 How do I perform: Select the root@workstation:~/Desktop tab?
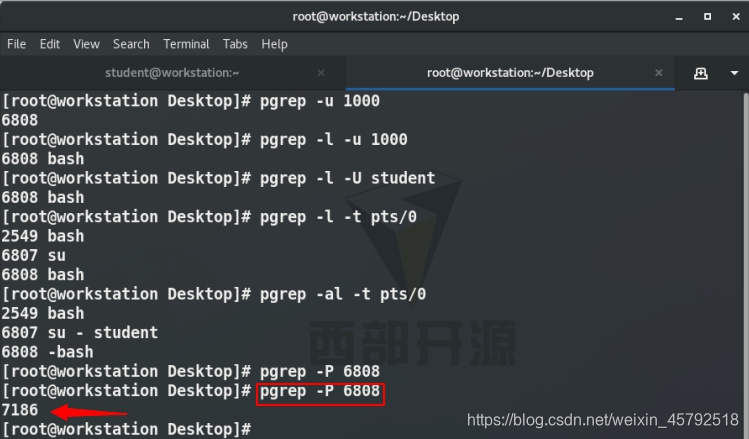click(x=510, y=73)
